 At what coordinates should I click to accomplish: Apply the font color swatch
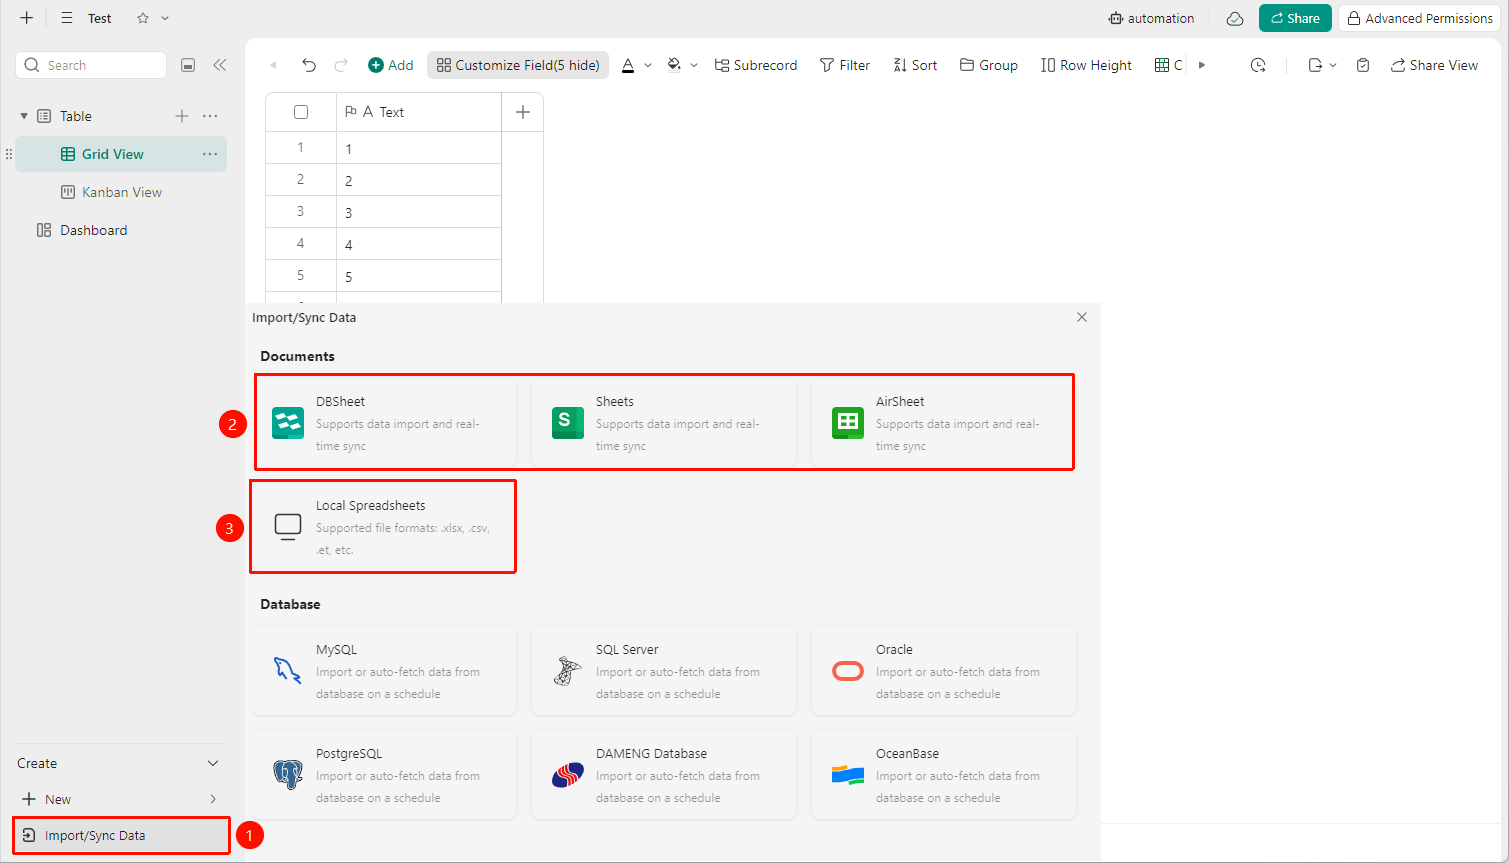coord(628,65)
